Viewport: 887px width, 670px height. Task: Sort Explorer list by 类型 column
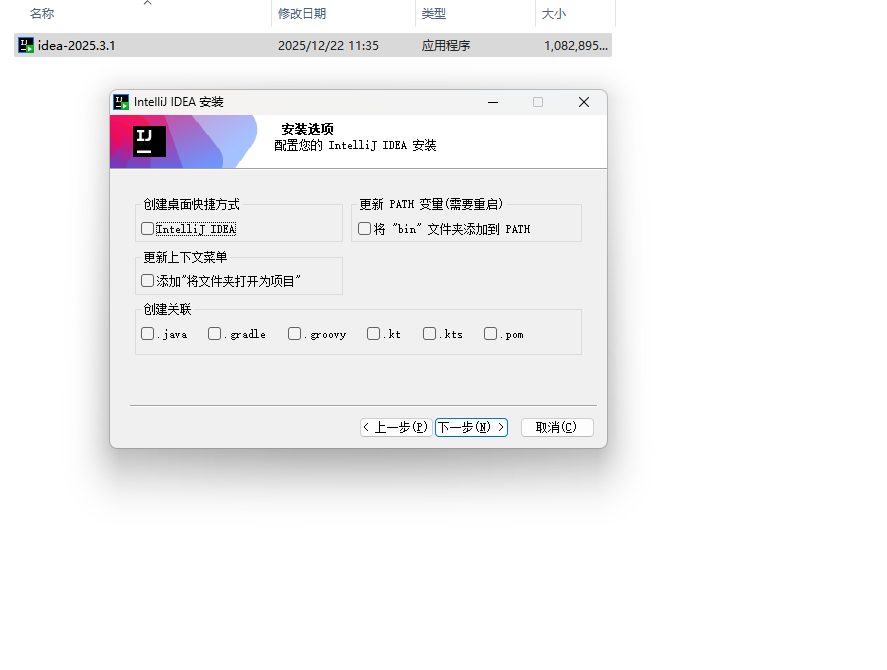click(433, 14)
